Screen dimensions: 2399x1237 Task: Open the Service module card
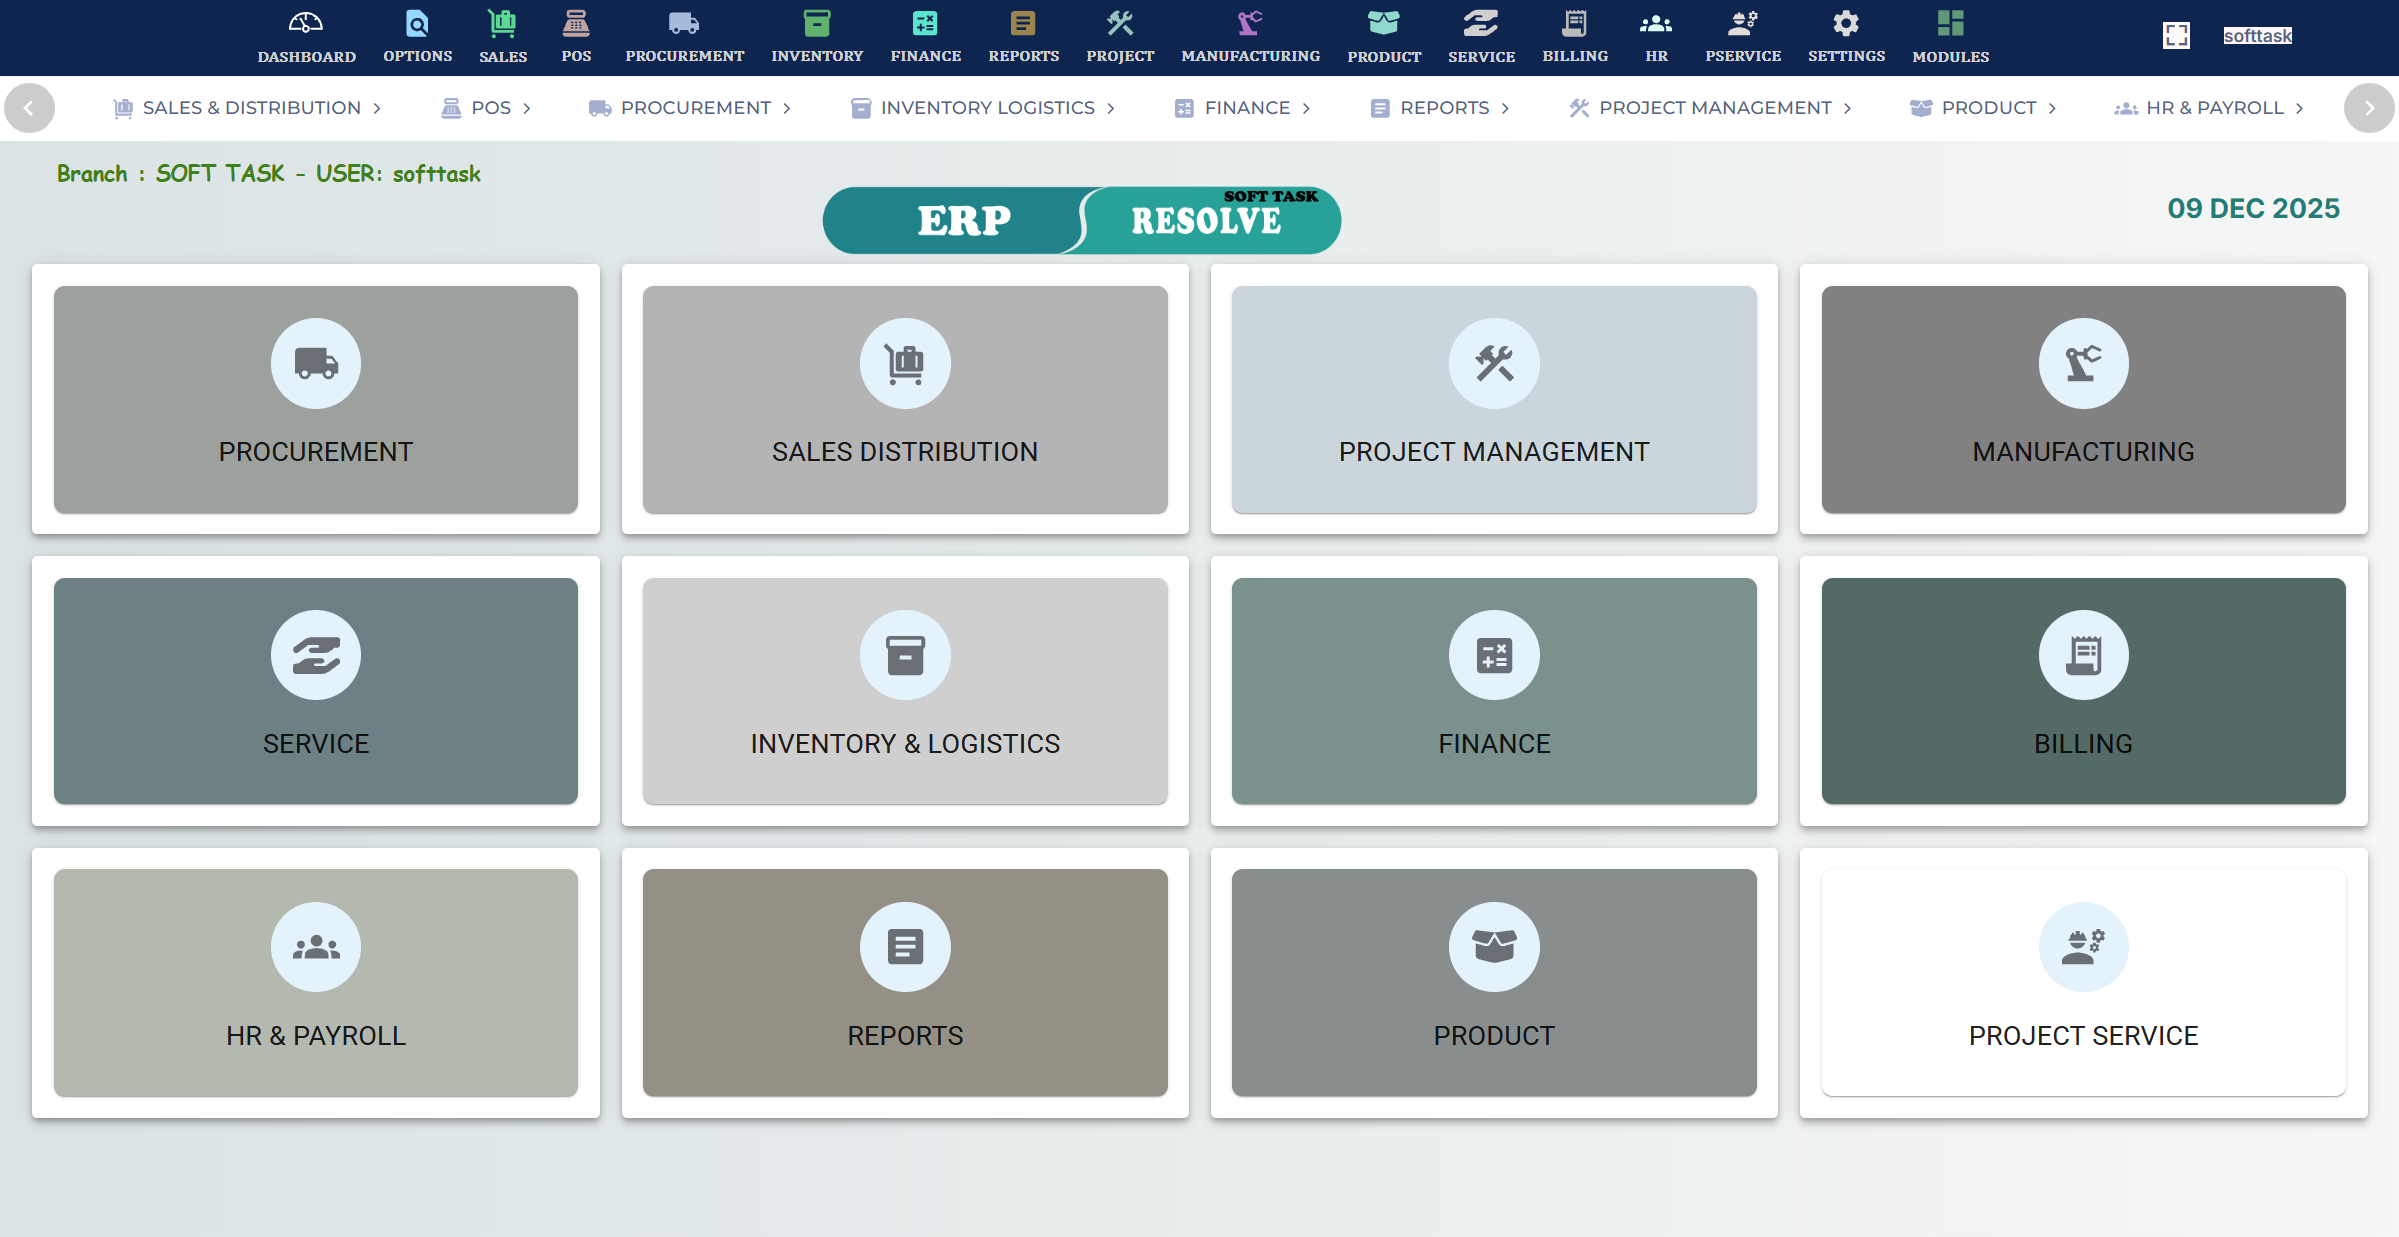pos(316,691)
